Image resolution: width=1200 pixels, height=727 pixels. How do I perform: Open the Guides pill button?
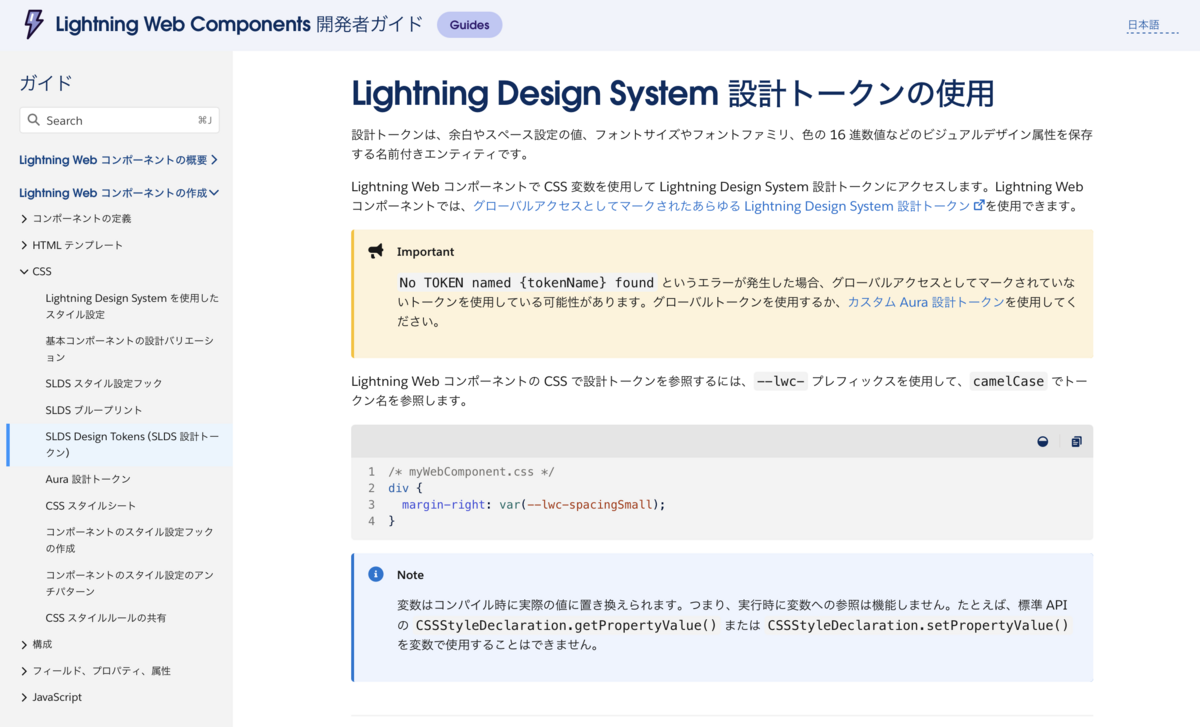tap(469, 25)
